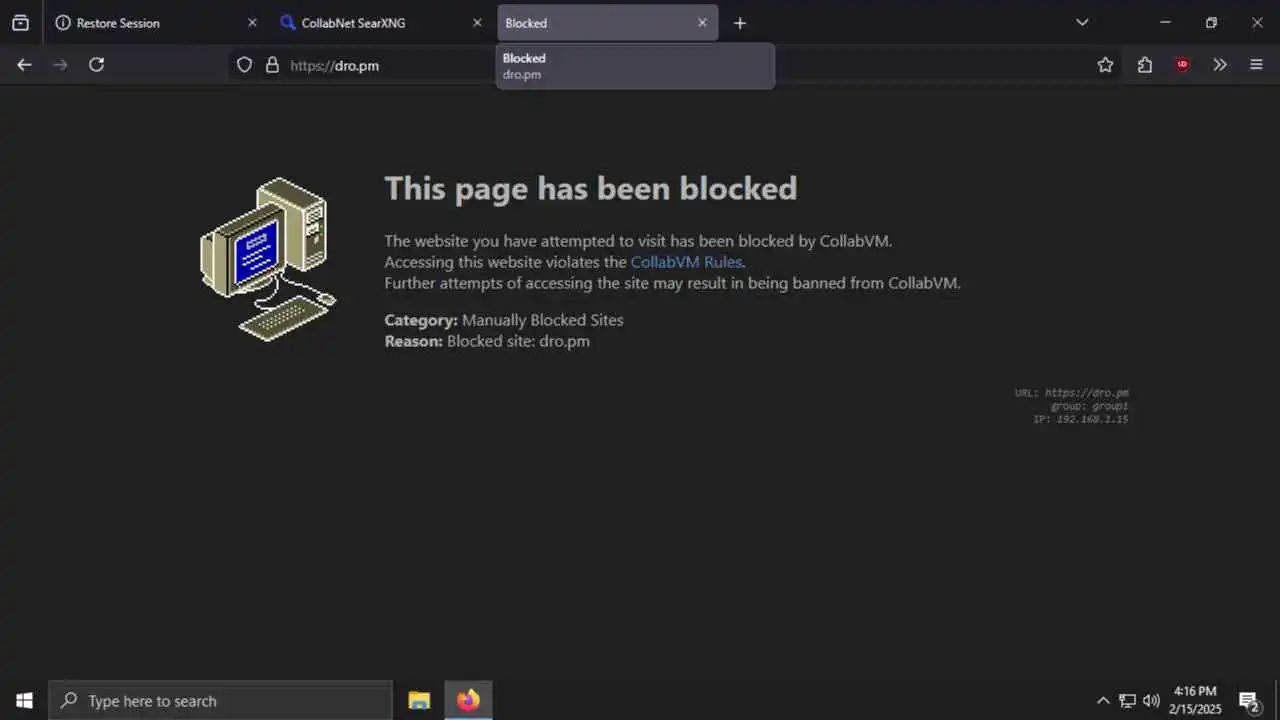This screenshot has height=720, width=1280.
Task: Open a new tab with plus button
Action: click(x=740, y=23)
